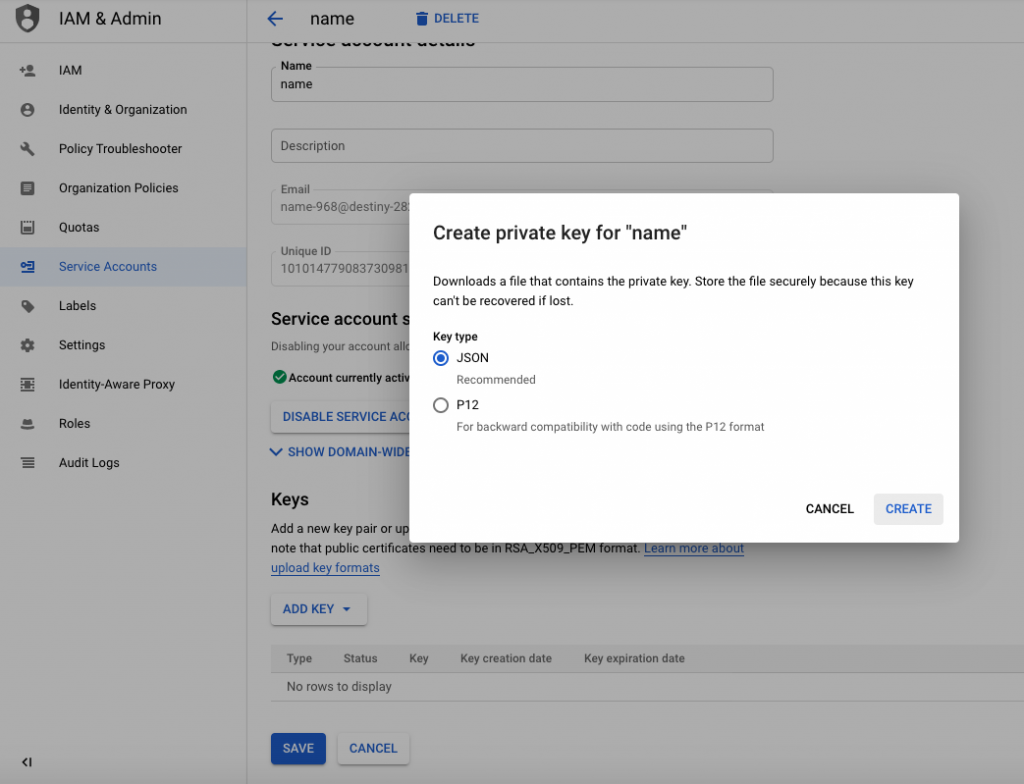Click DISABLE SERVICE ACCOUNT button
1024x784 pixels.
pos(340,417)
